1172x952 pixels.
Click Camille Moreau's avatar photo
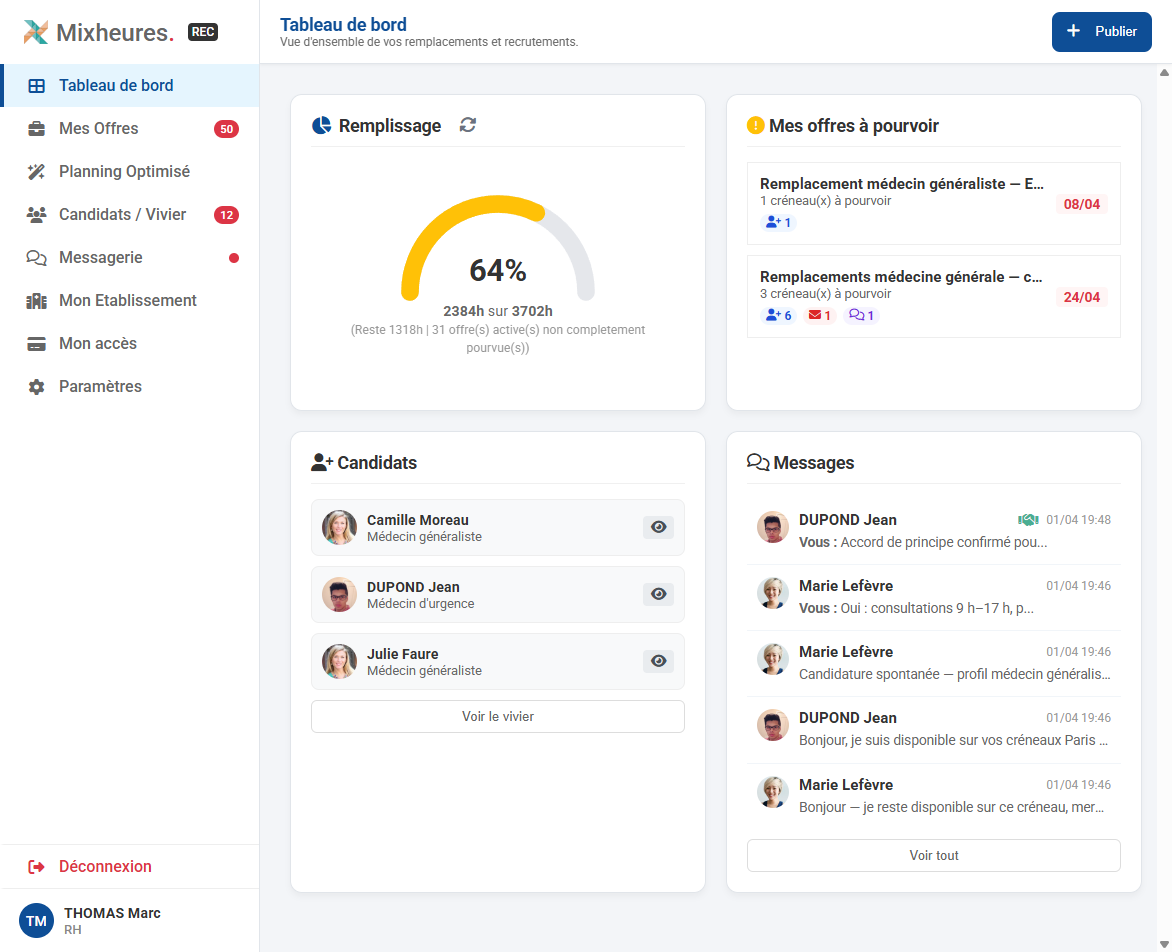[339, 528]
